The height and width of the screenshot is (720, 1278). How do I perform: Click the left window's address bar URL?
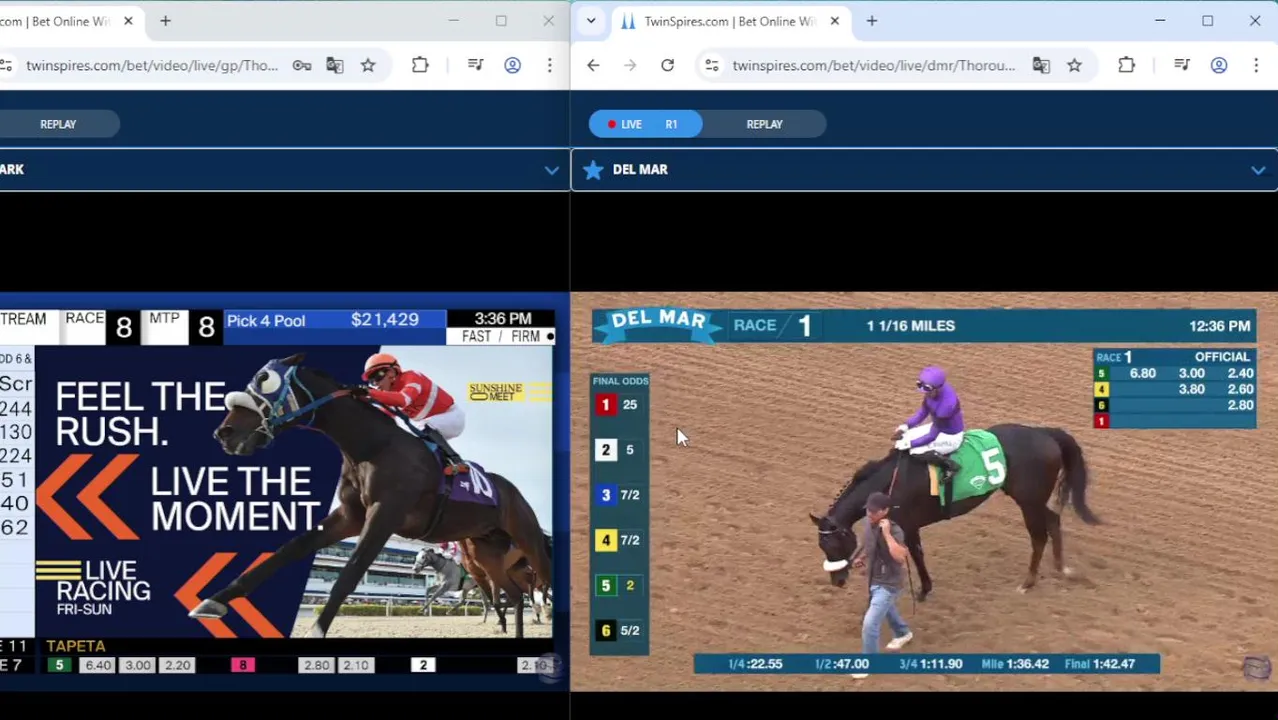[152, 65]
